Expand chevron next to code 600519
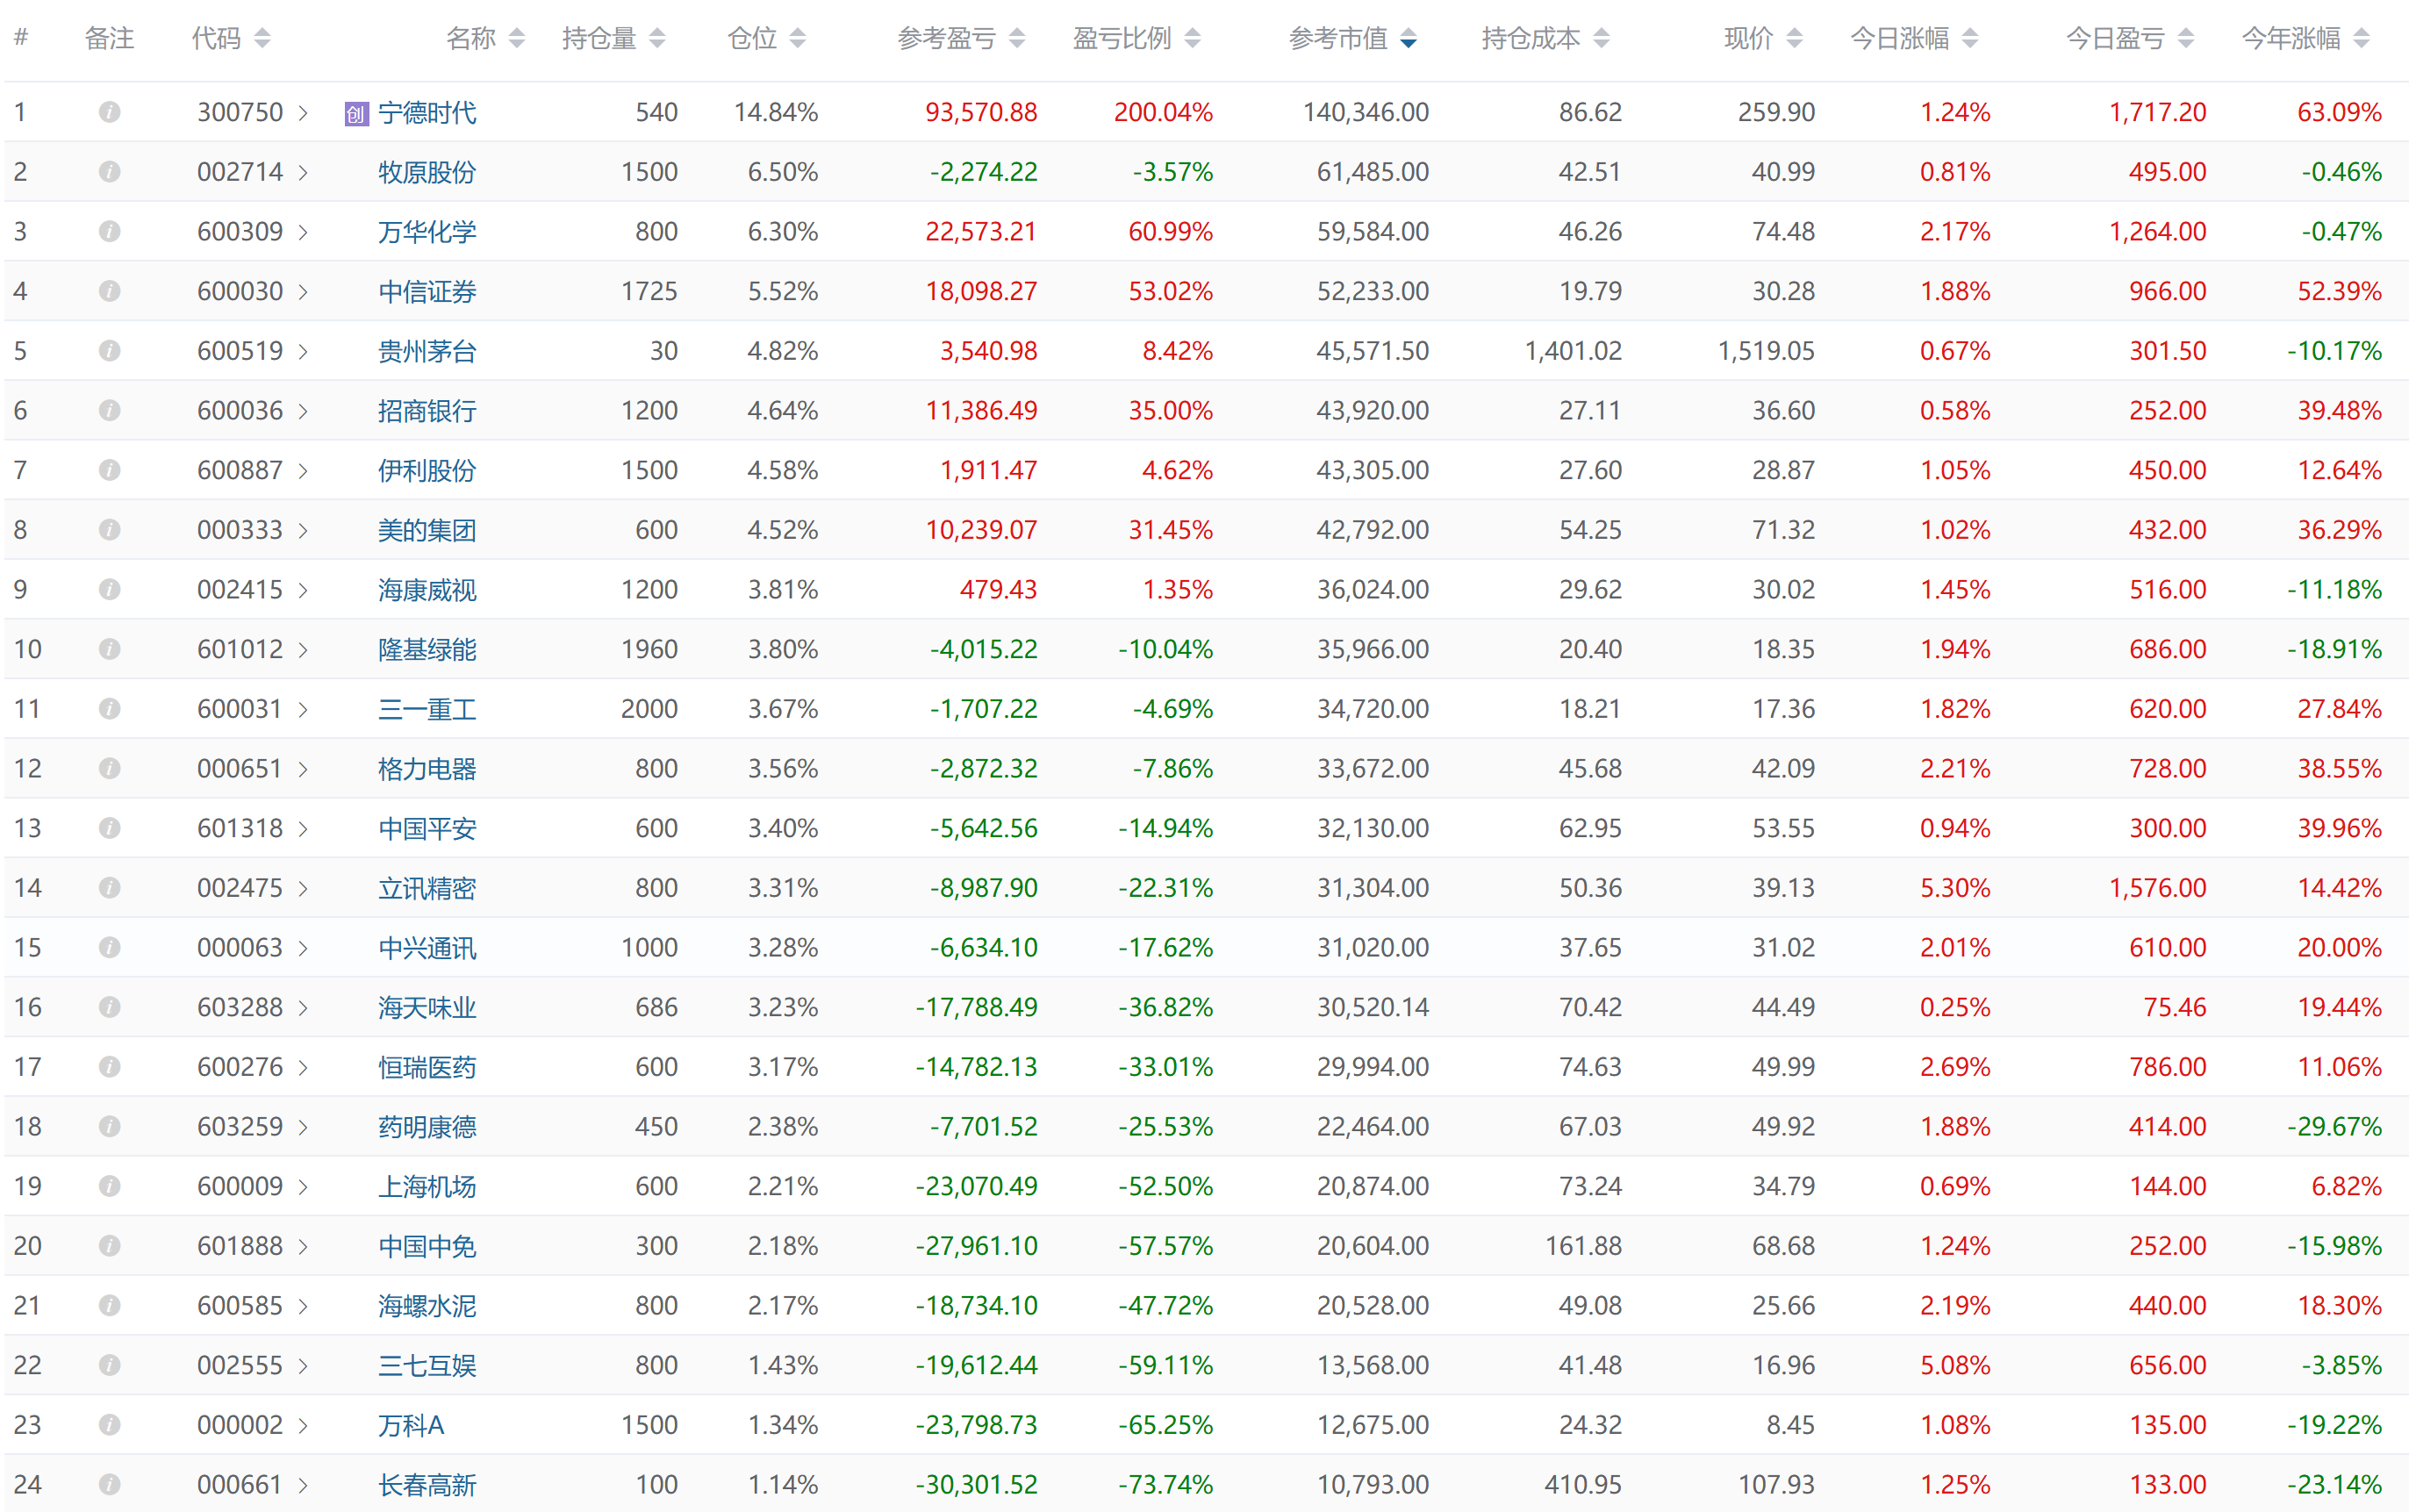 (303, 352)
